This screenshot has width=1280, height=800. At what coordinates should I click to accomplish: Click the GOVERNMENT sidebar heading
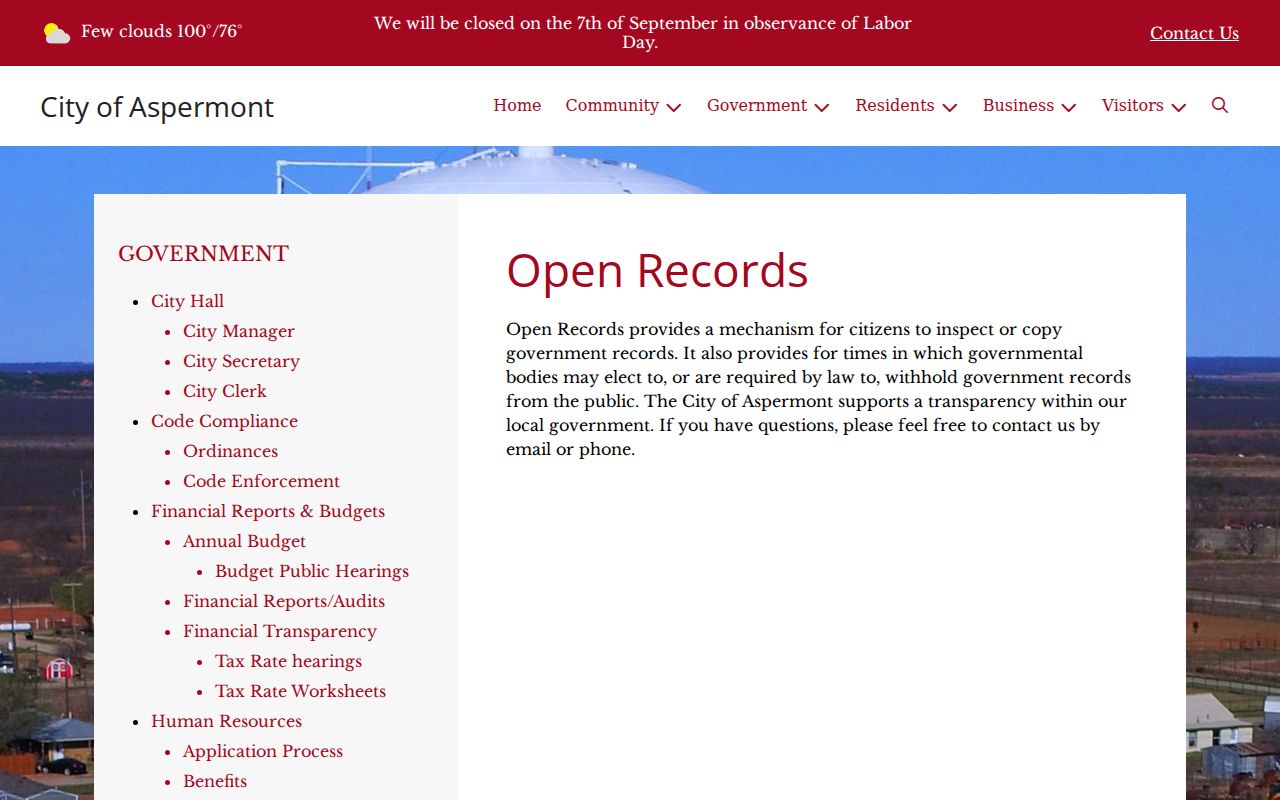pyautogui.click(x=203, y=254)
